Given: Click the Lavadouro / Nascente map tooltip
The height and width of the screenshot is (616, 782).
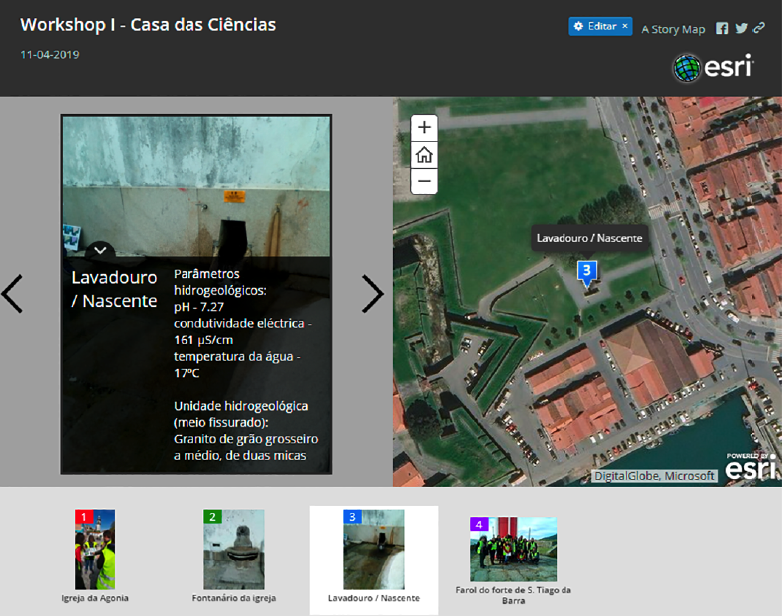Looking at the screenshot, I should [x=589, y=238].
